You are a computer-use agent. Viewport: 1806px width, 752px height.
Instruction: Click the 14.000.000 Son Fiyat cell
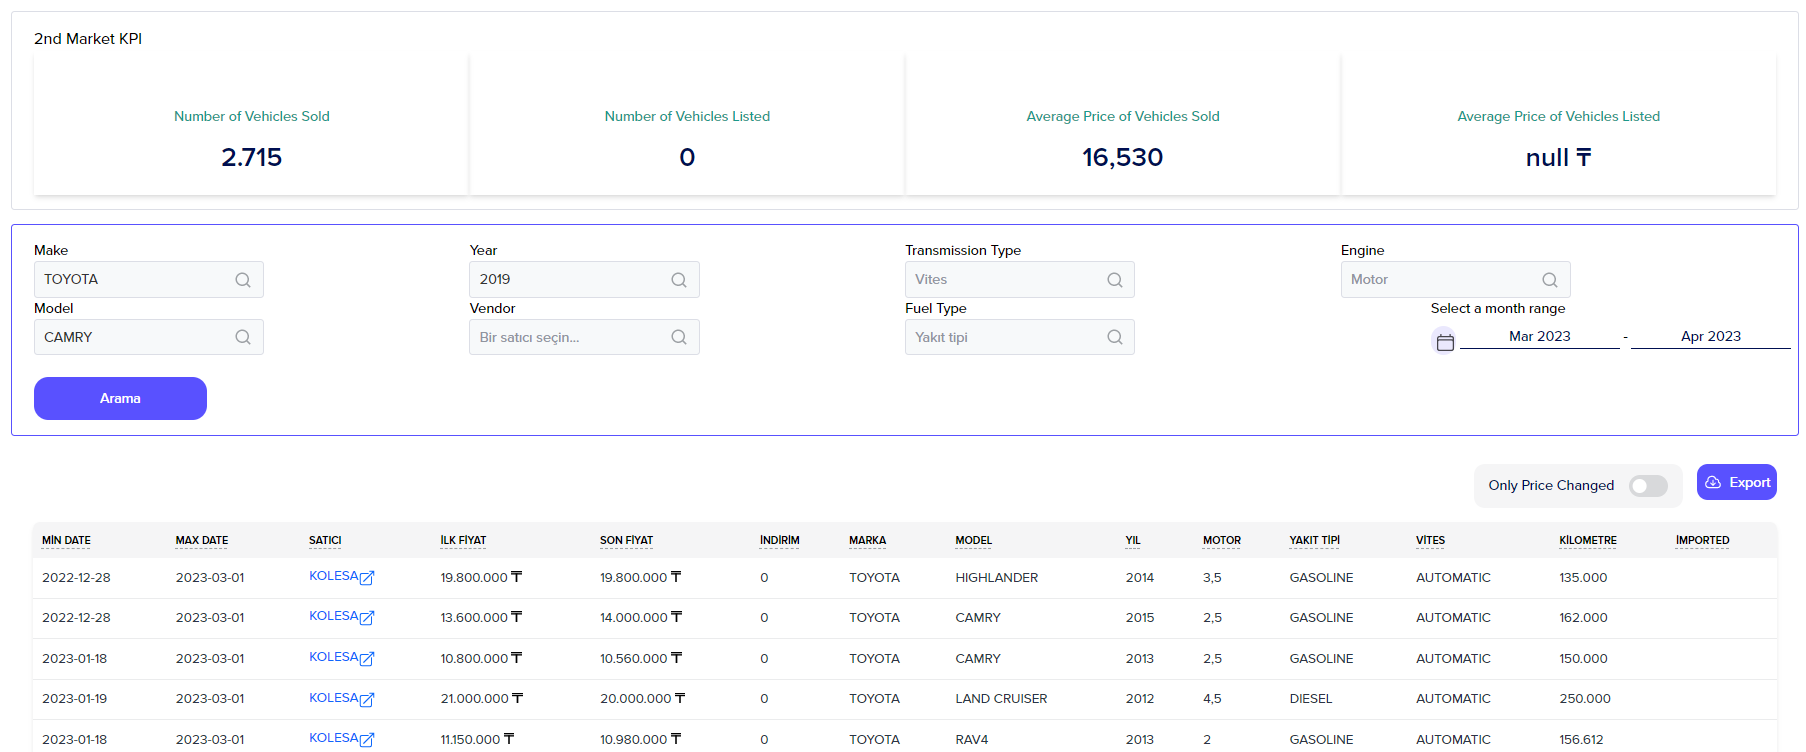[x=641, y=618]
